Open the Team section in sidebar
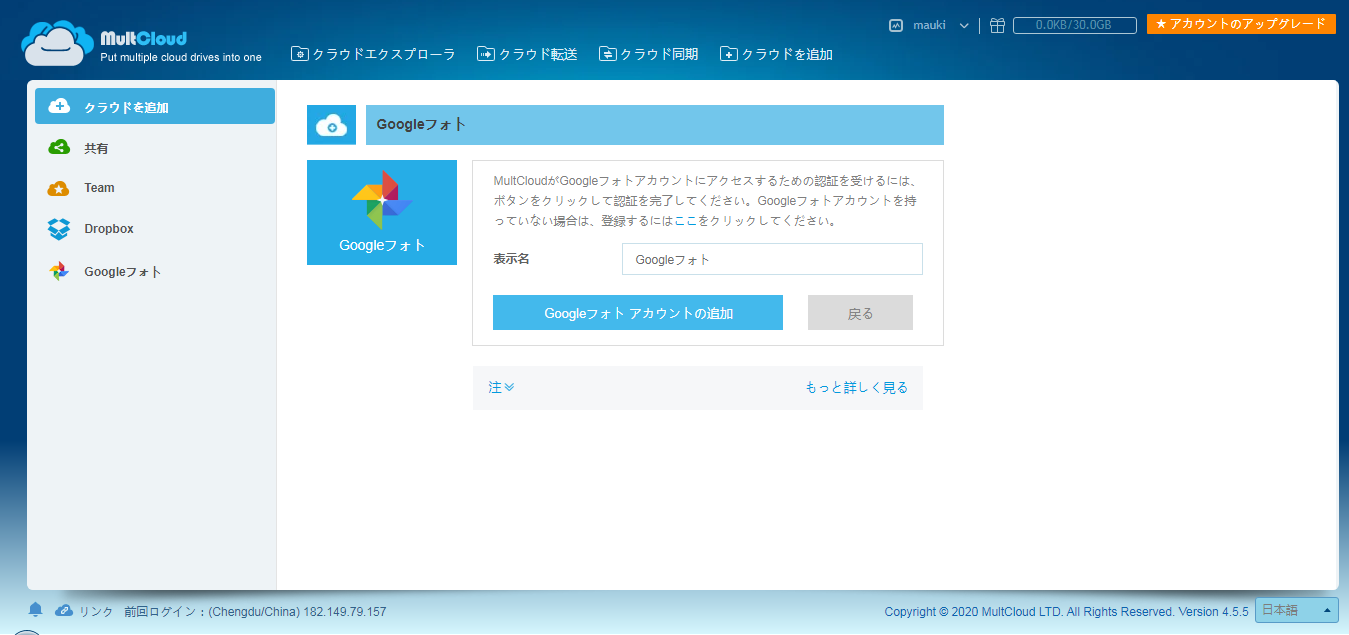The height and width of the screenshot is (635, 1349). pos(99,188)
